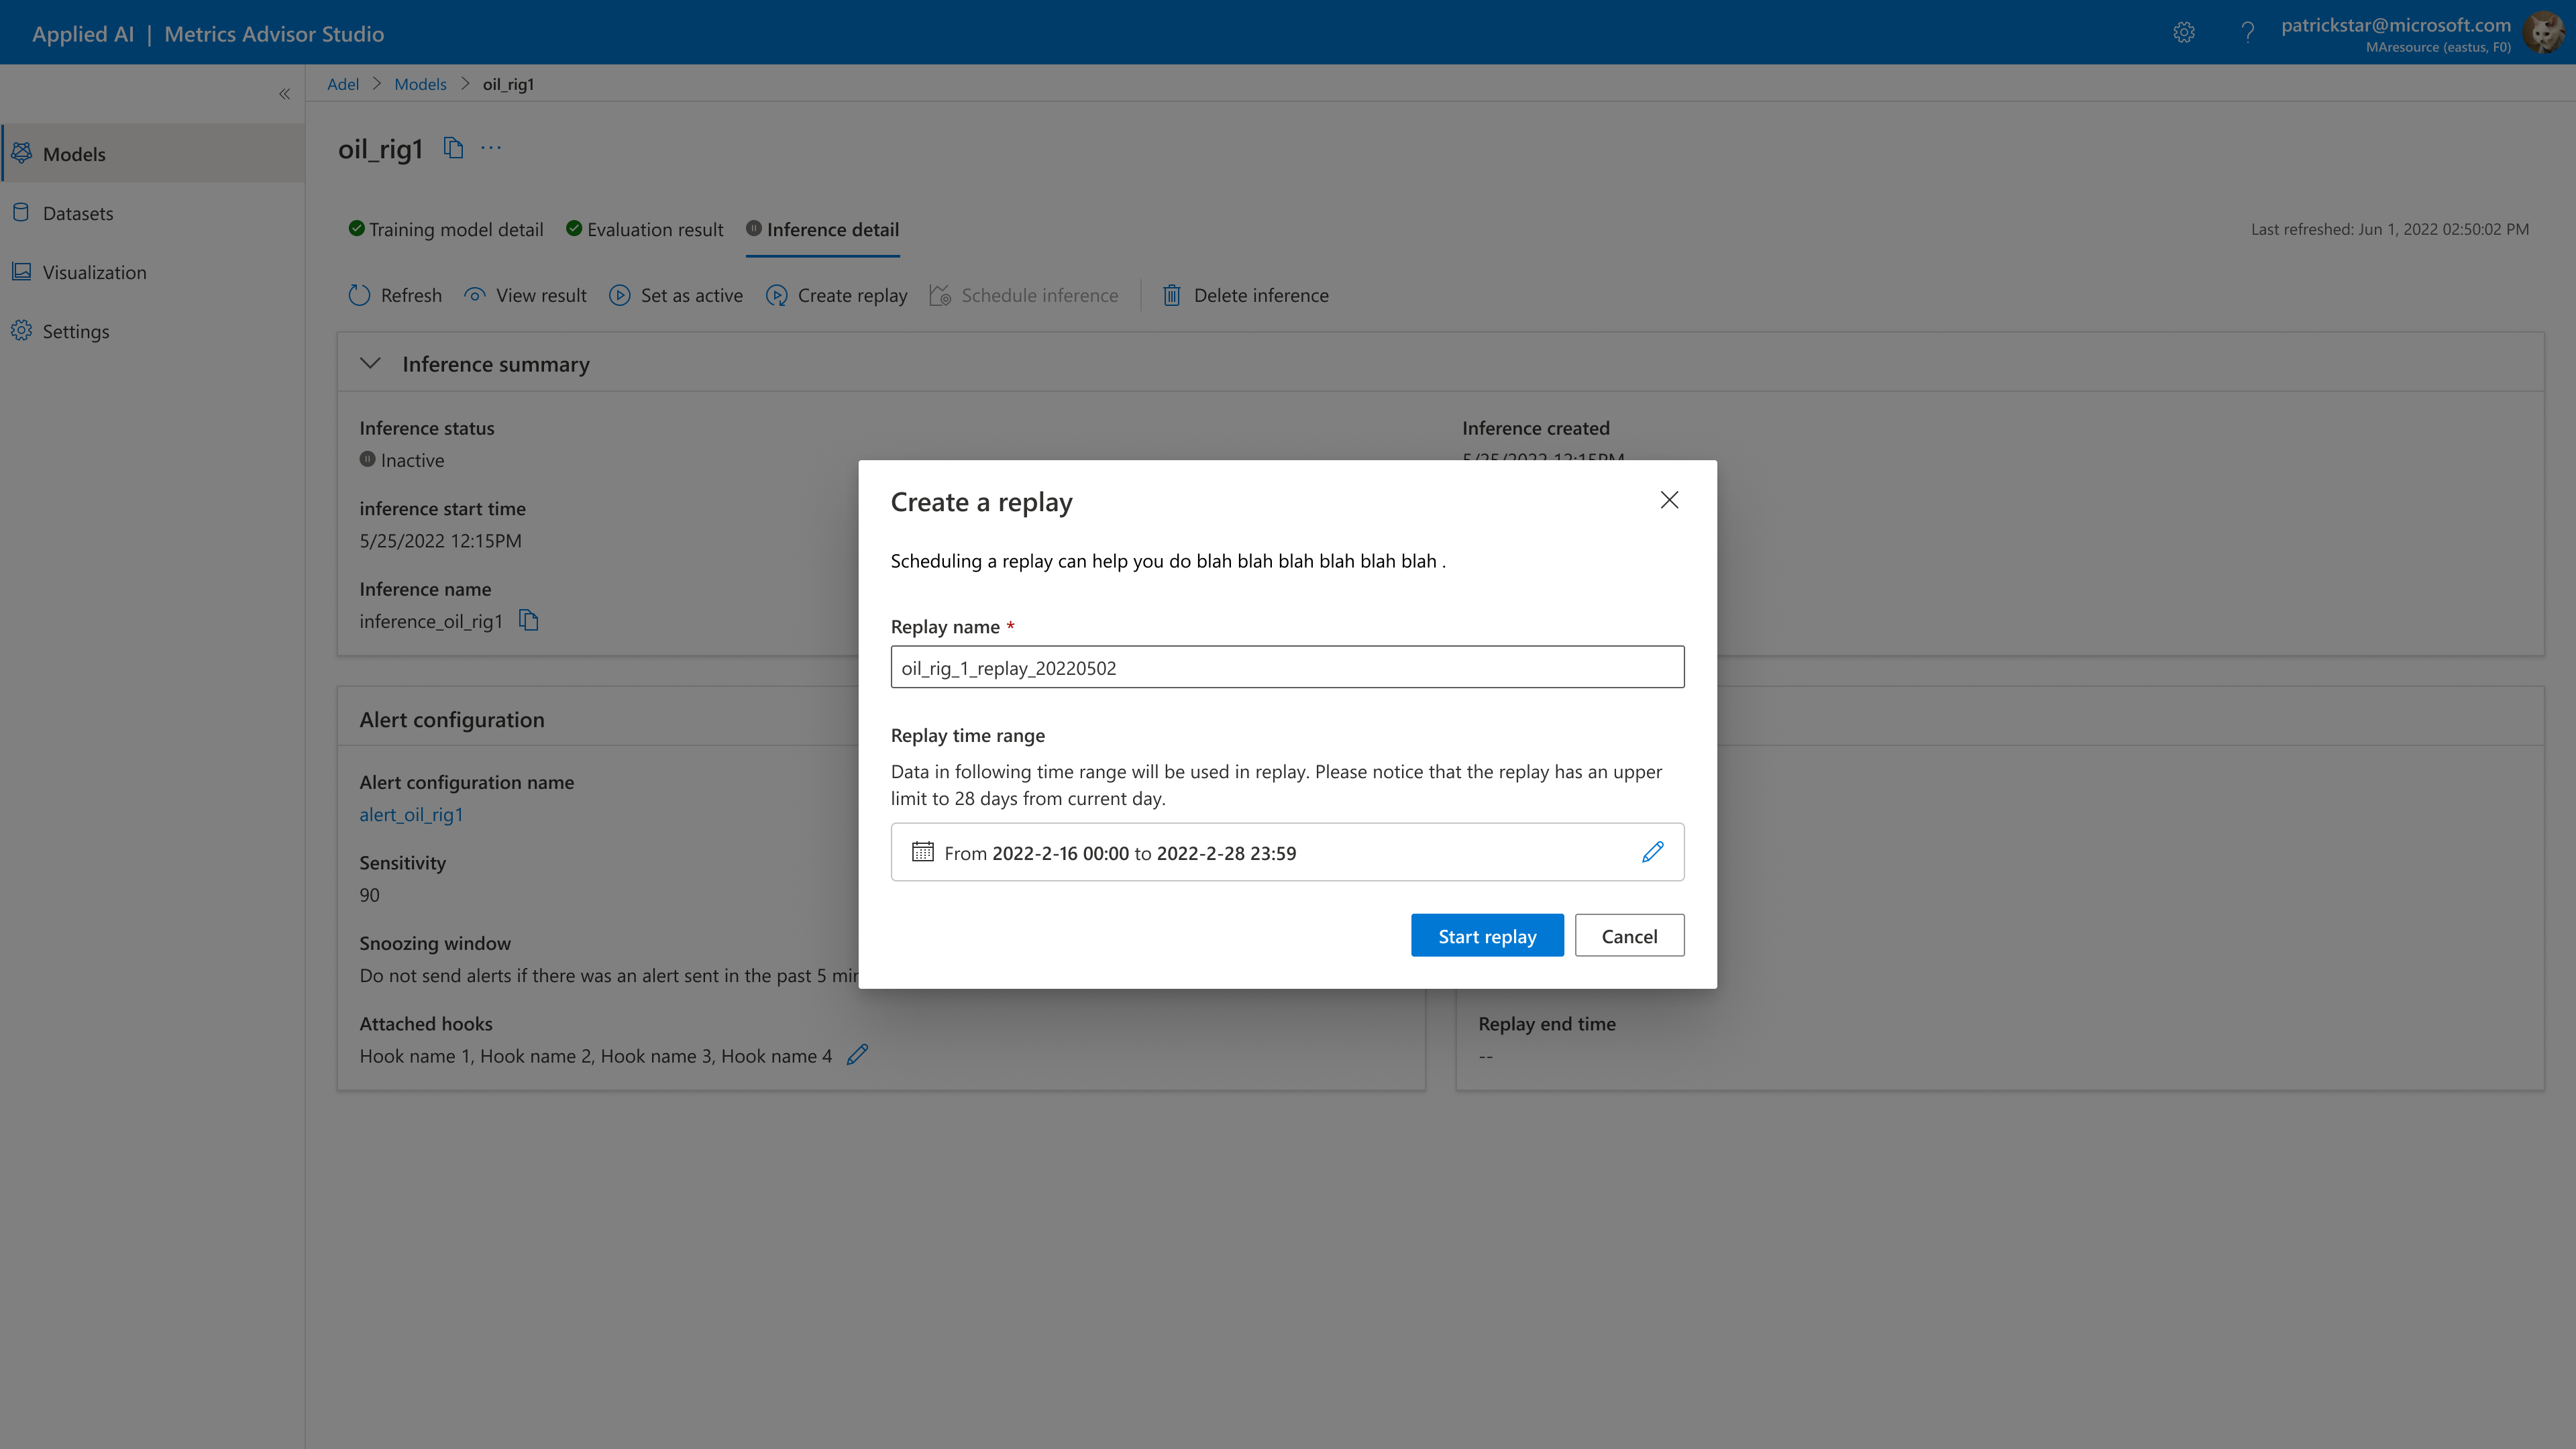The image size is (2576, 1449).
Task: Open the alert_oil_rig1 link
Action: click(x=411, y=814)
